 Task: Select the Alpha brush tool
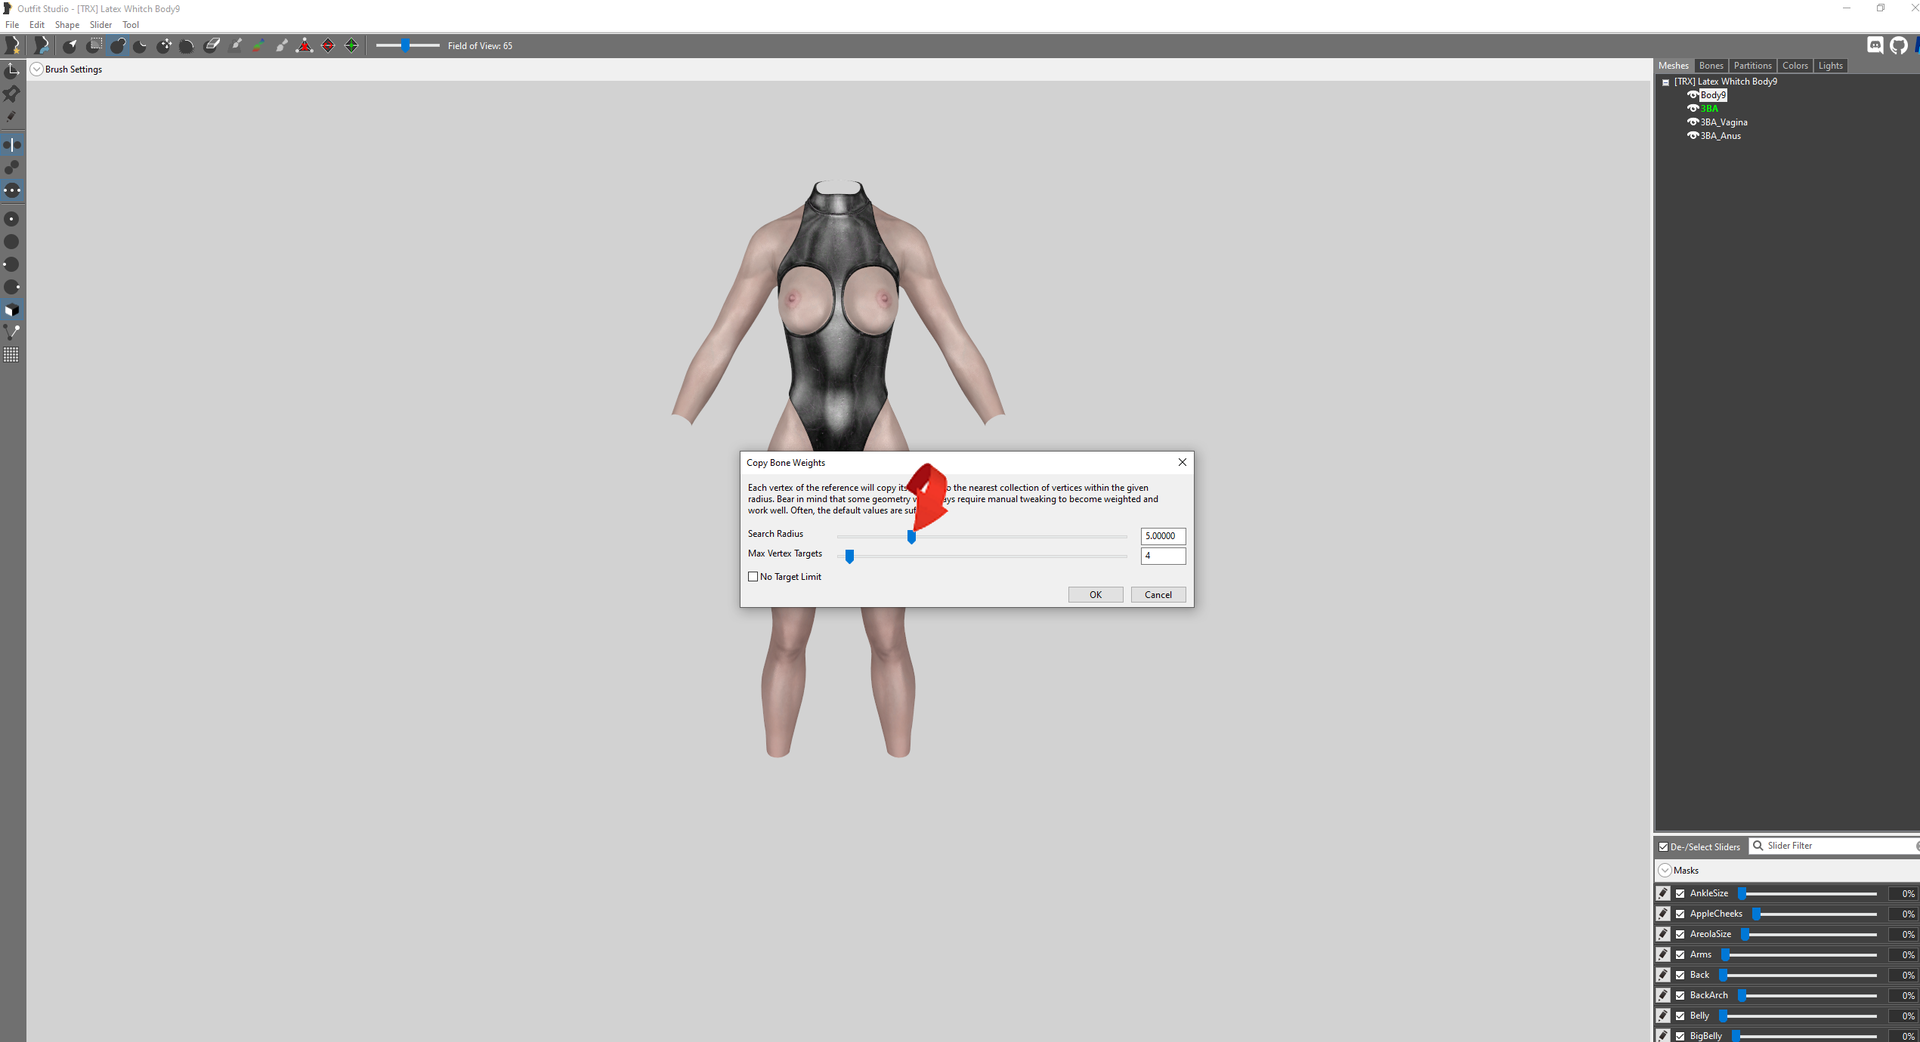[282, 45]
